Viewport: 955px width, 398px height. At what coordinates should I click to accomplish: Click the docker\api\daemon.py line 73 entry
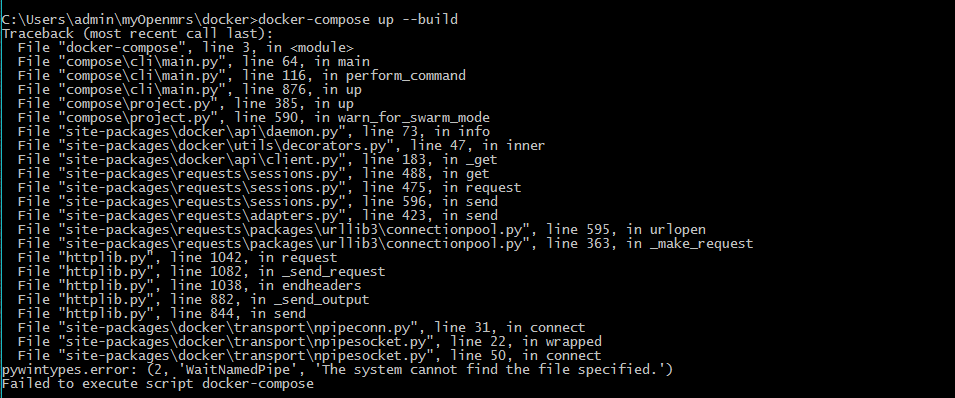pos(253,132)
